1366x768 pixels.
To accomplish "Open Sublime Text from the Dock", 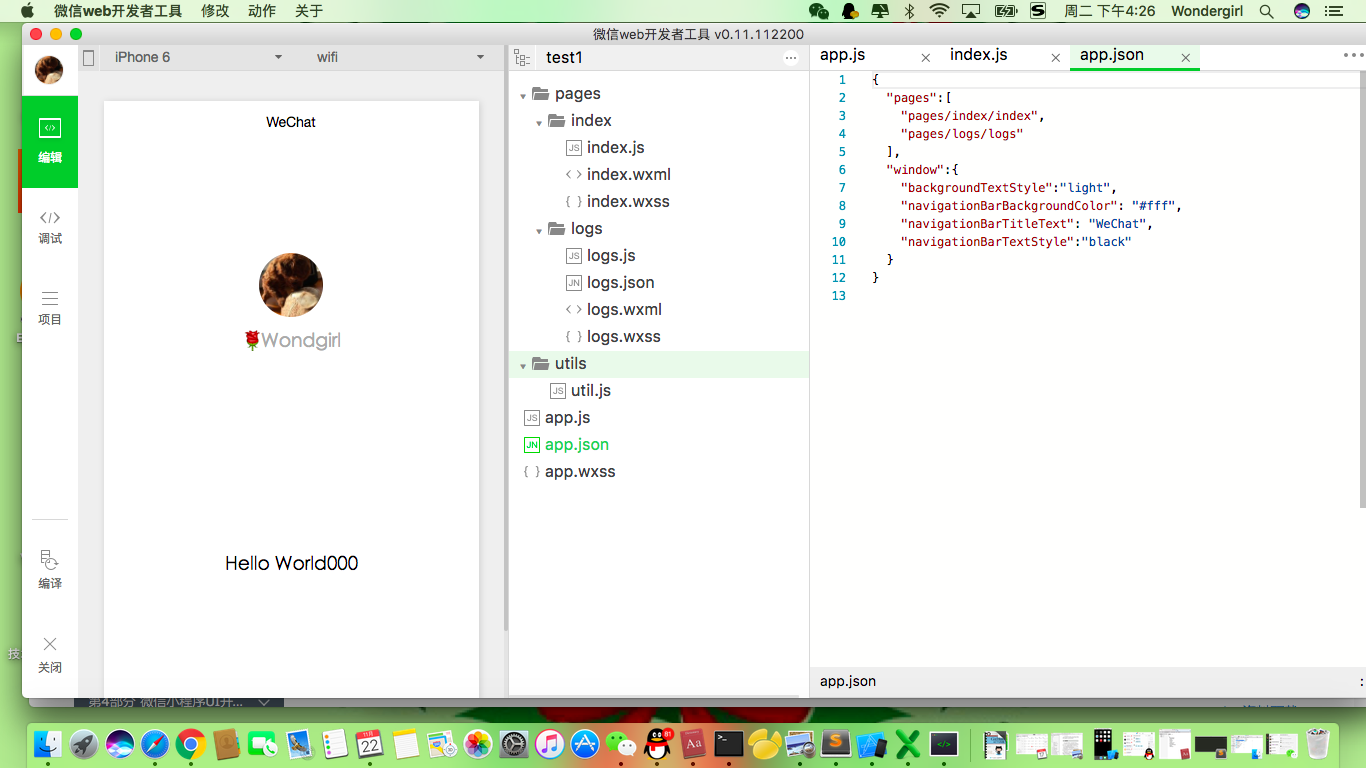I will click(x=836, y=744).
